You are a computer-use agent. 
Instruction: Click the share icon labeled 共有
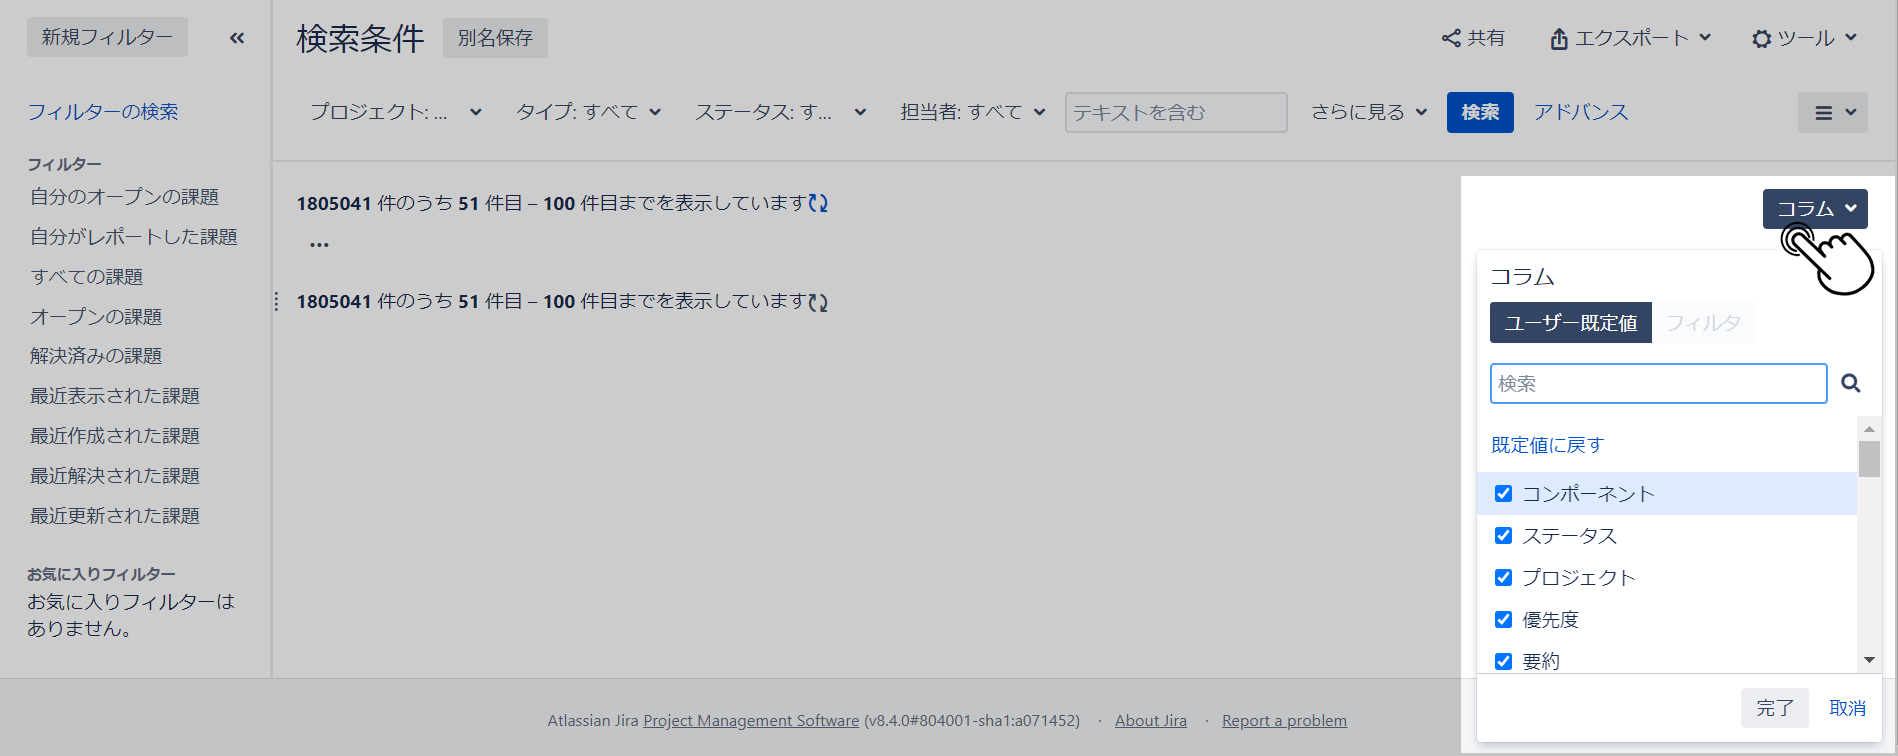tap(1472, 38)
